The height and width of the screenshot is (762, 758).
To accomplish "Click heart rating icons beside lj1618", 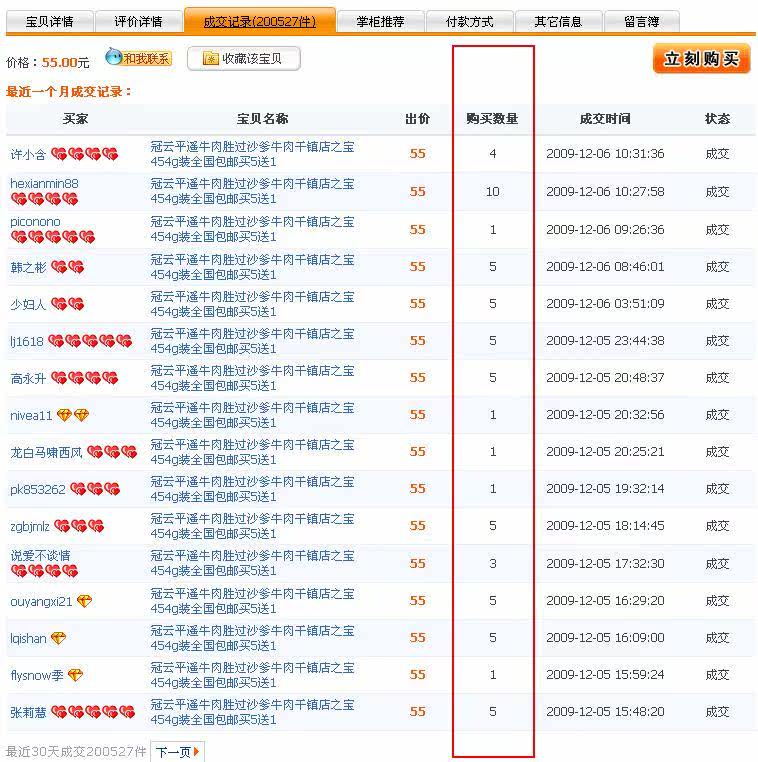I will pyautogui.click(x=90, y=341).
